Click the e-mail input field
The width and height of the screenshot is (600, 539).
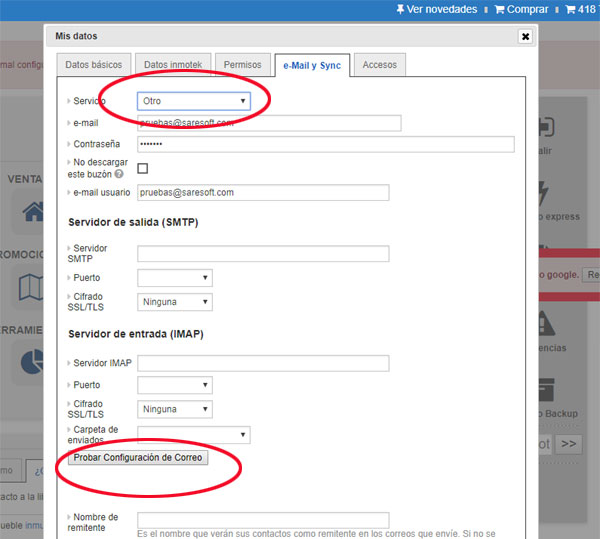pyautogui.click(x=269, y=123)
